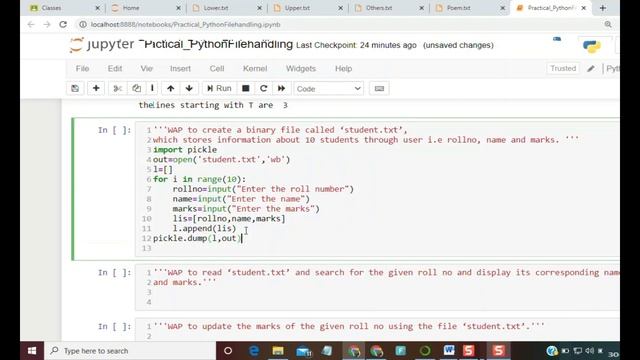
Task: Click the zoom magnifier icon in address bar
Action: [x=608, y=24]
